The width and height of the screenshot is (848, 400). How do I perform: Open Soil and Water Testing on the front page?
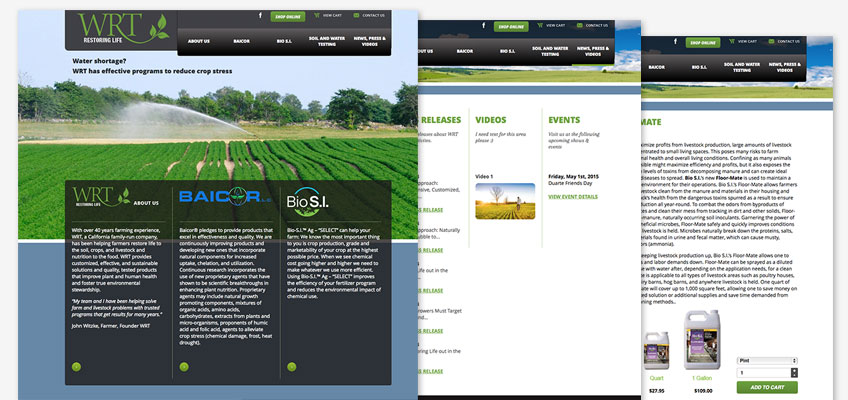tap(327, 41)
